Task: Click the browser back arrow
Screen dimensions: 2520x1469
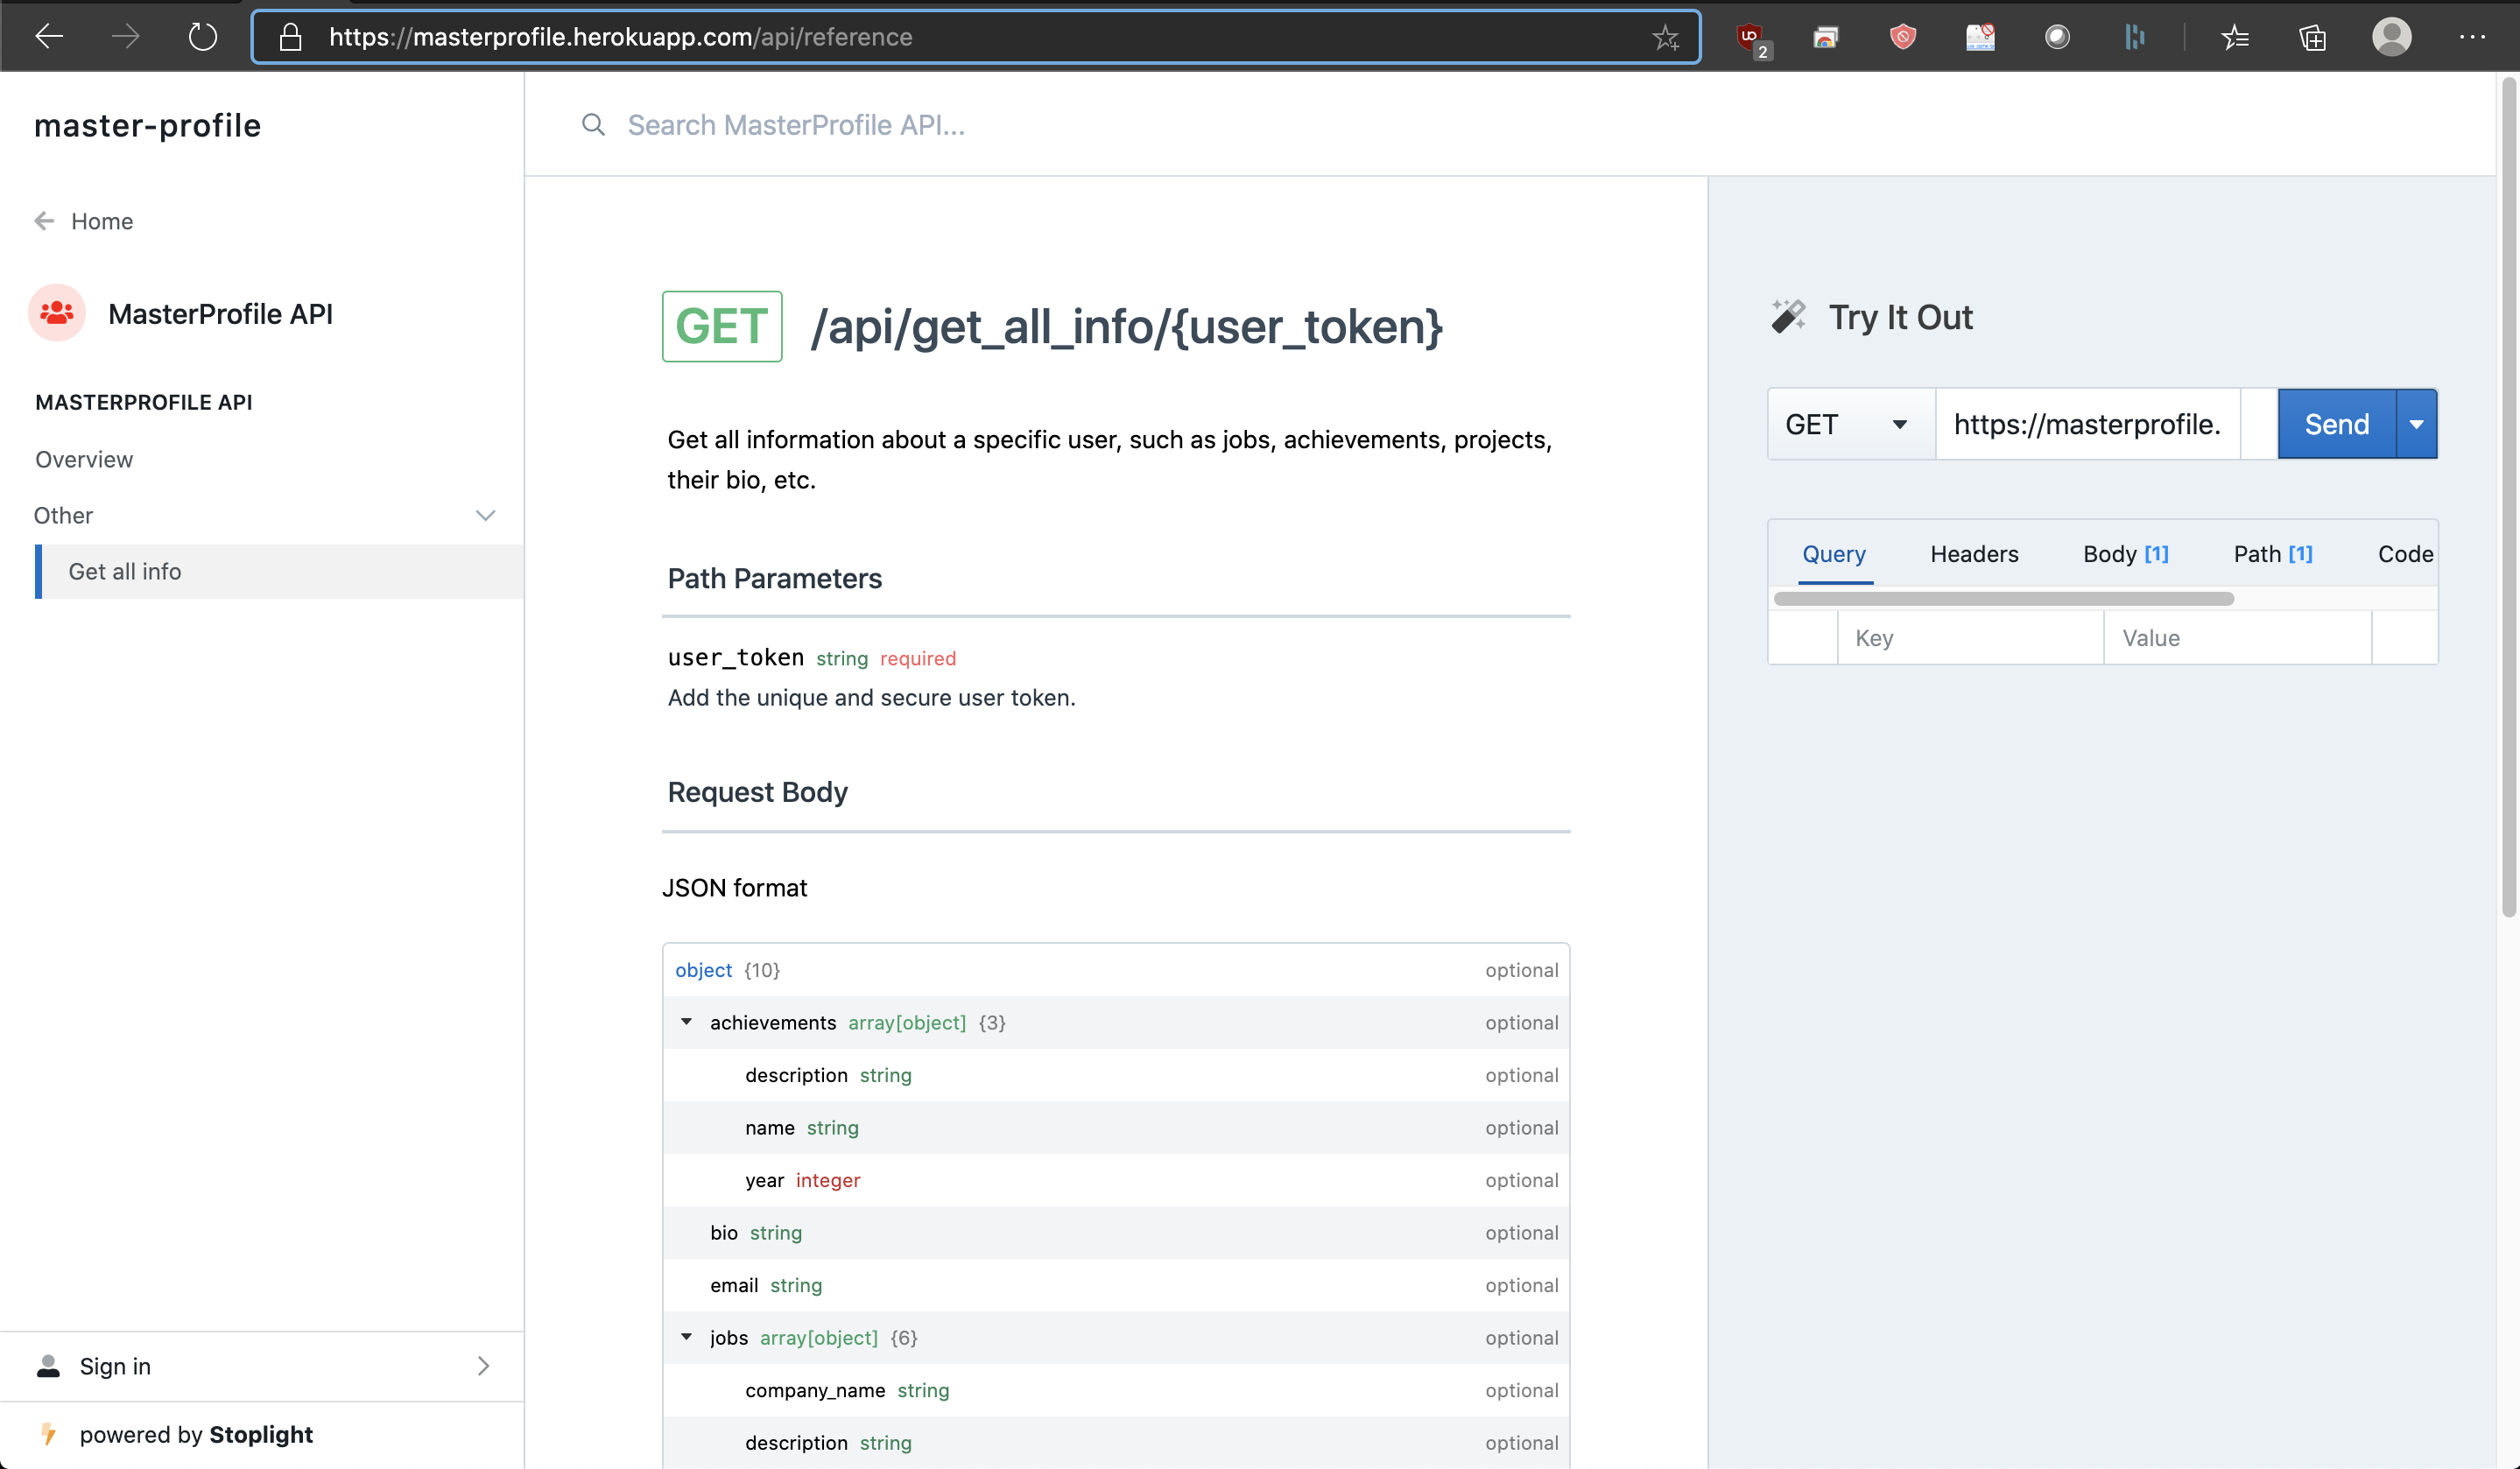Action: (x=49, y=37)
